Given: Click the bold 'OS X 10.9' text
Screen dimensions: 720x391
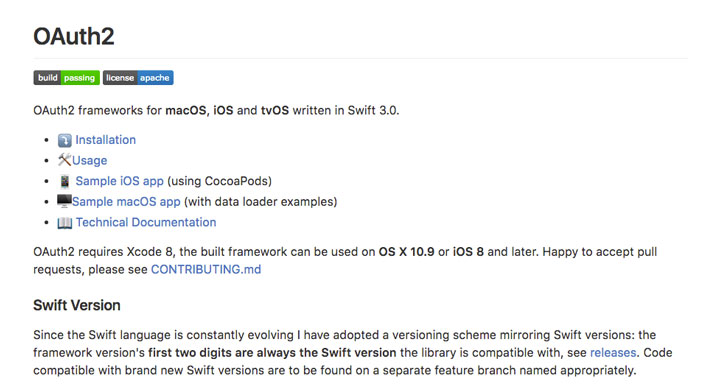Looking at the screenshot, I should (x=406, y=252).
